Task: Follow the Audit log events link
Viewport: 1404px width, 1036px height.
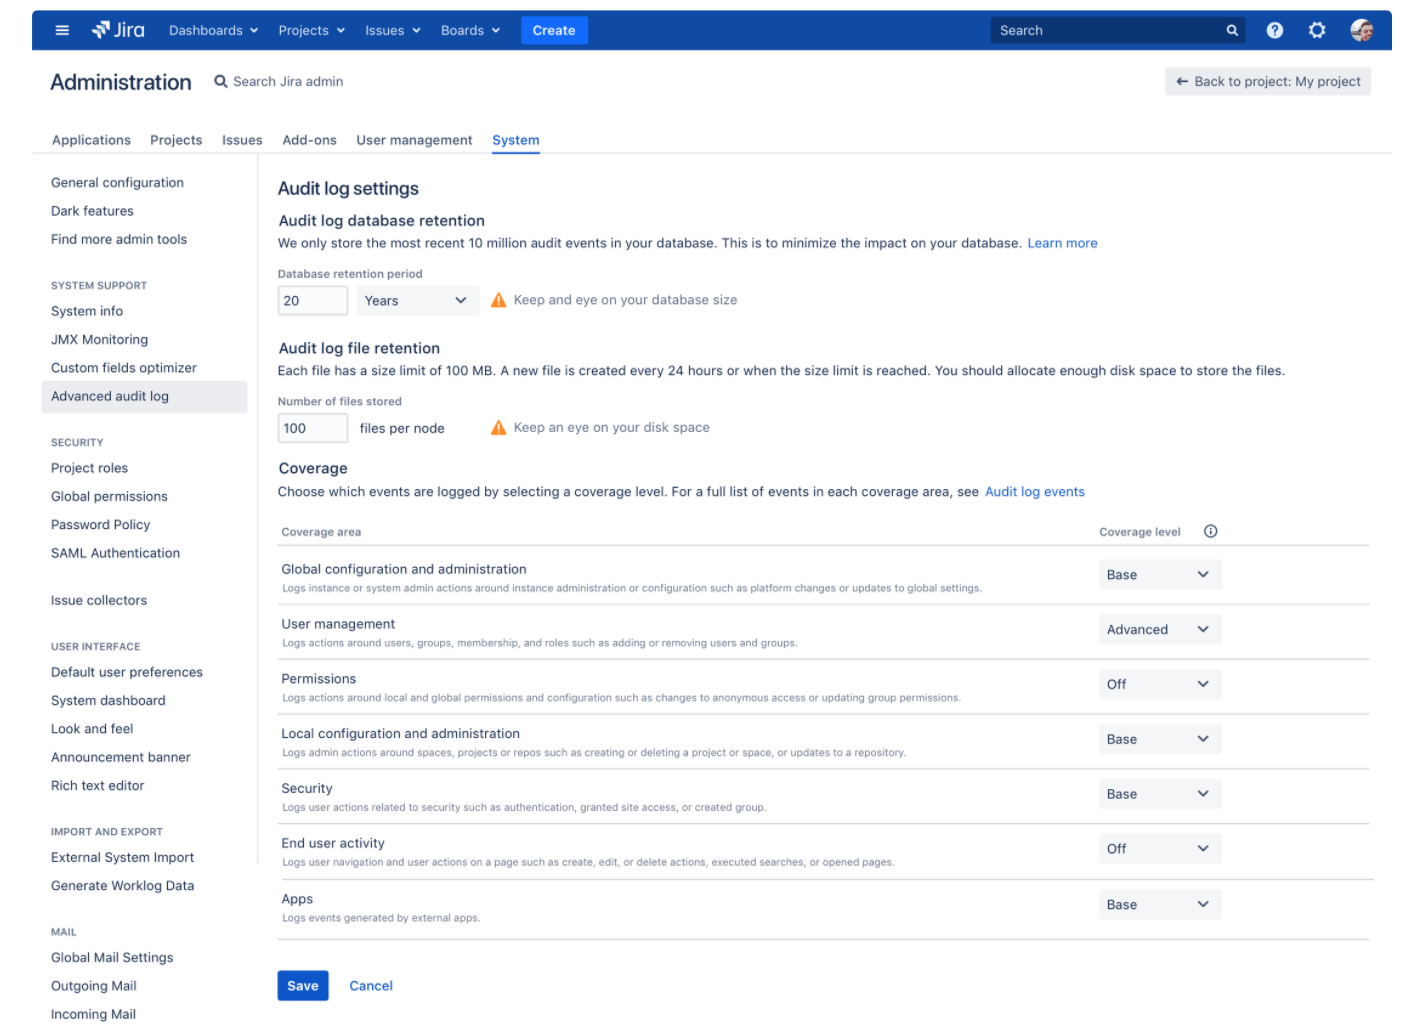Action: point(1034,492)
